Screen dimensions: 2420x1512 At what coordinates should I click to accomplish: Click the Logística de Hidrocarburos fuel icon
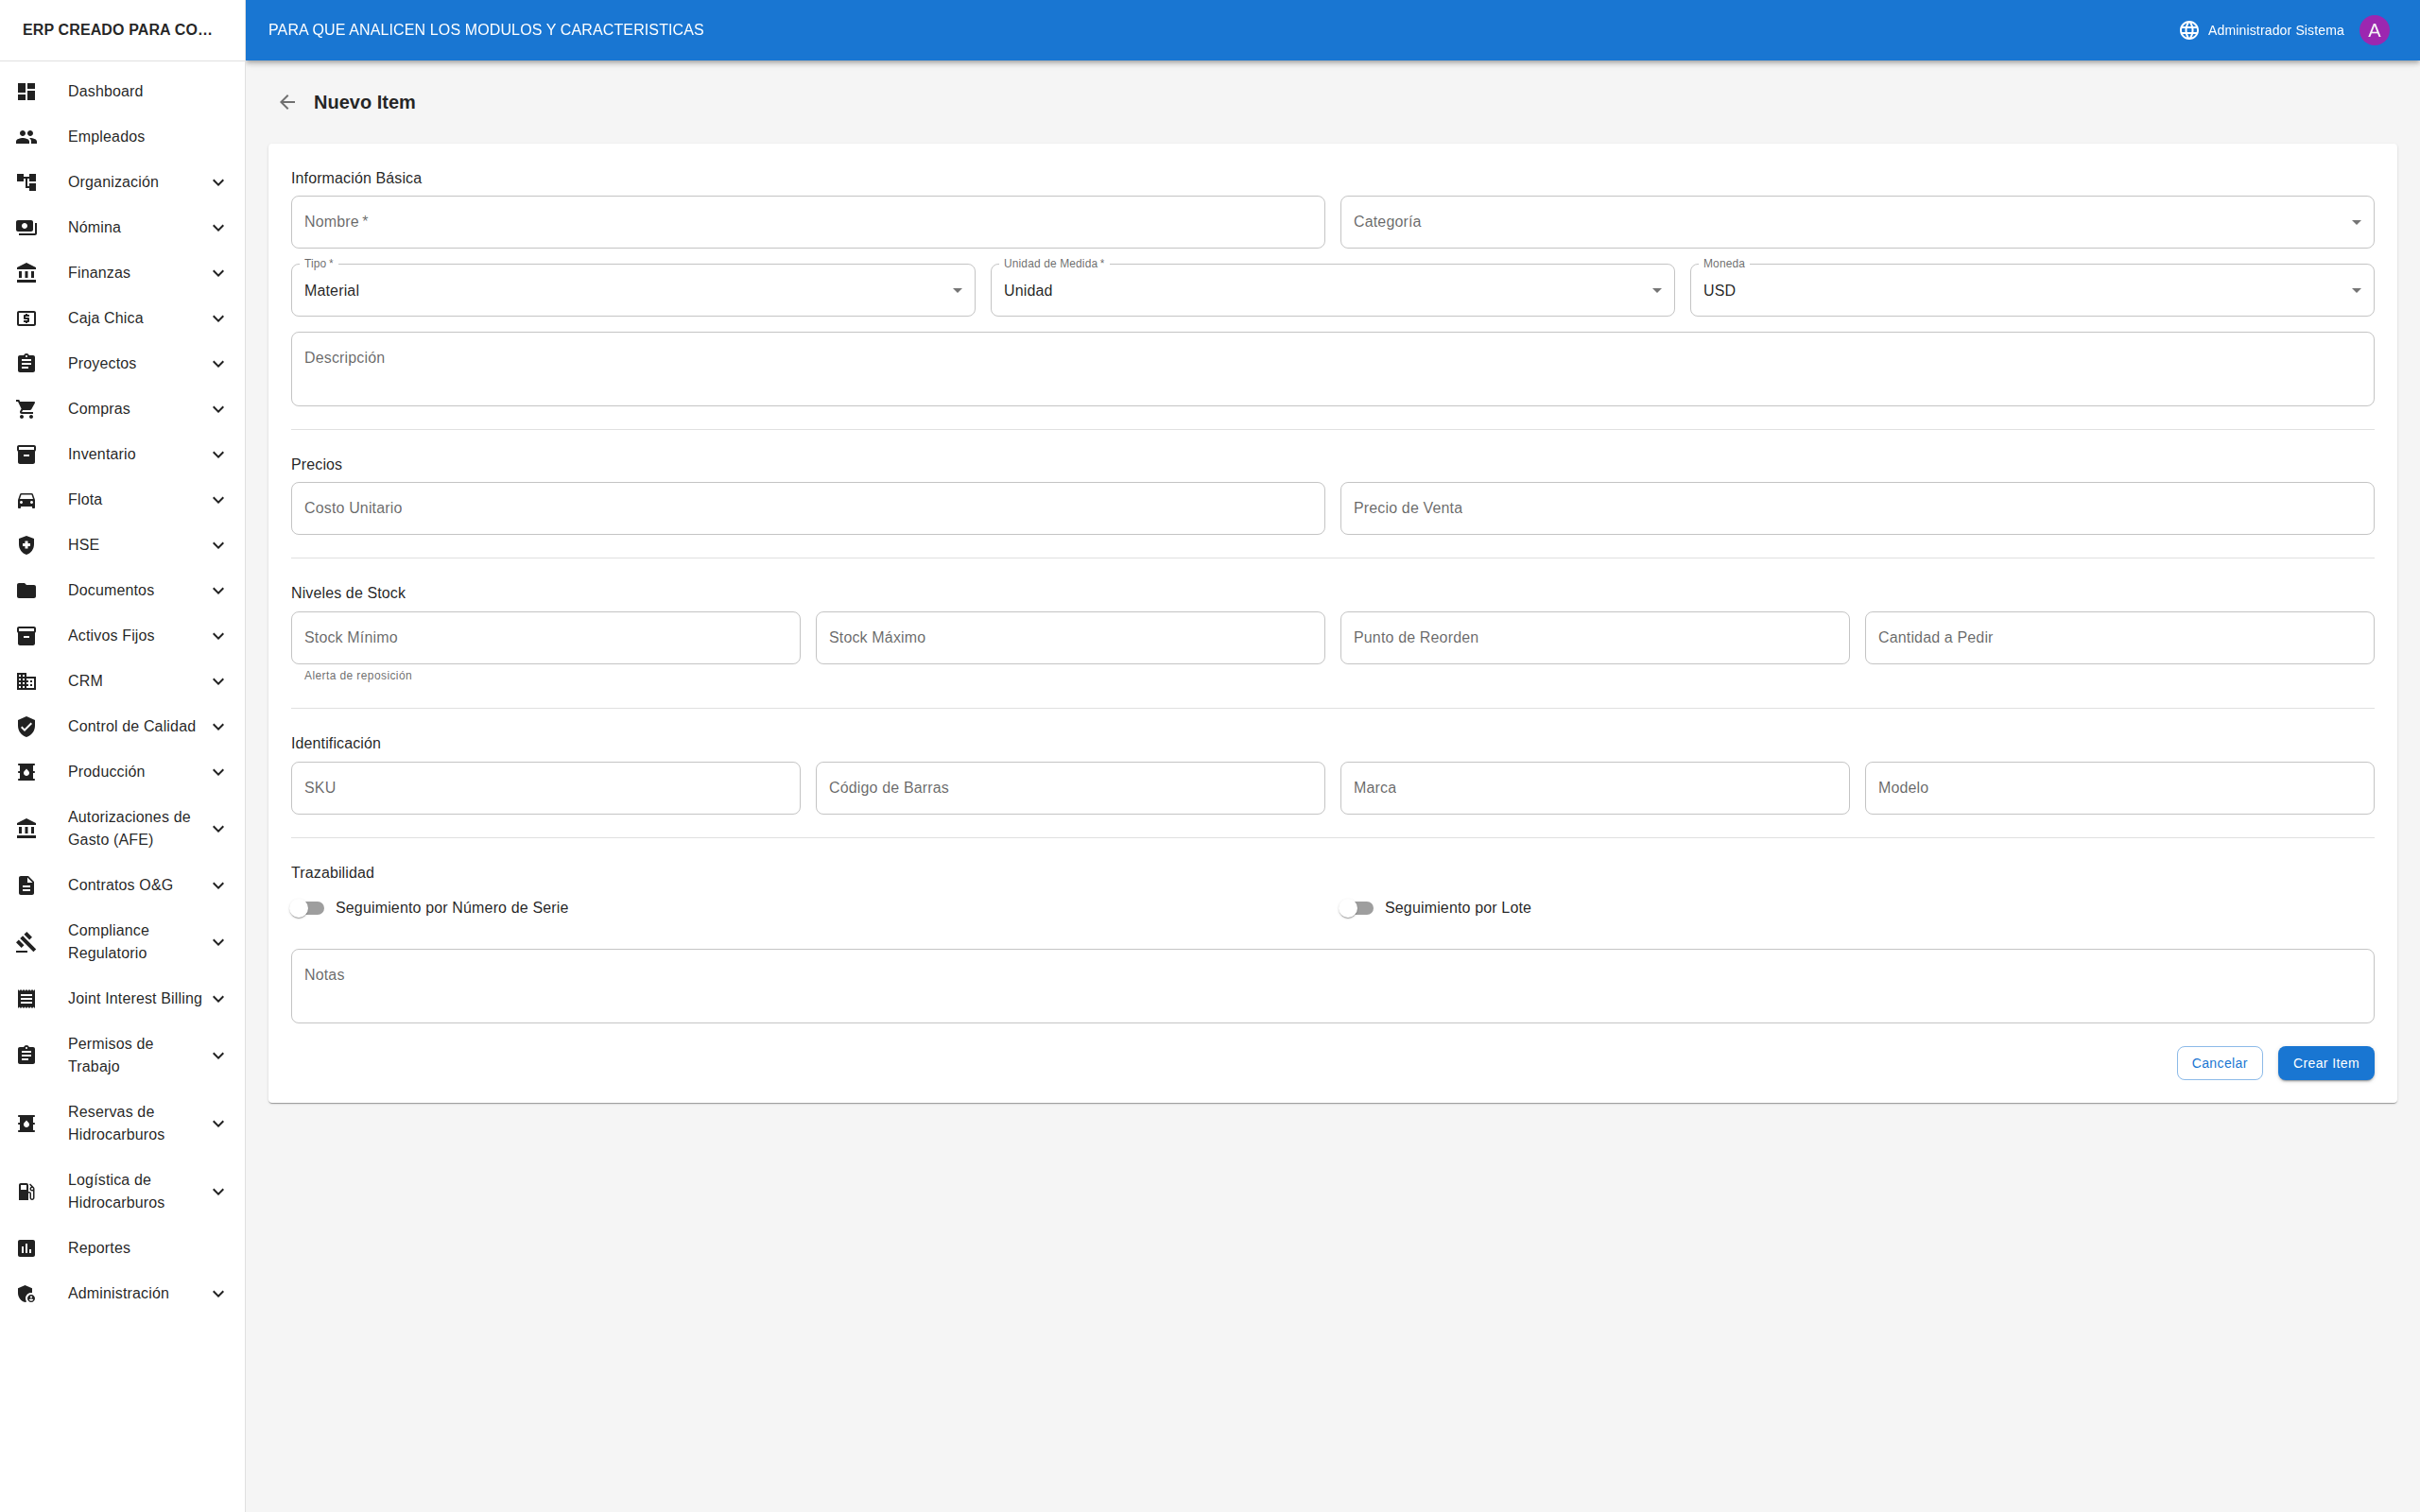click(27, 1191)
